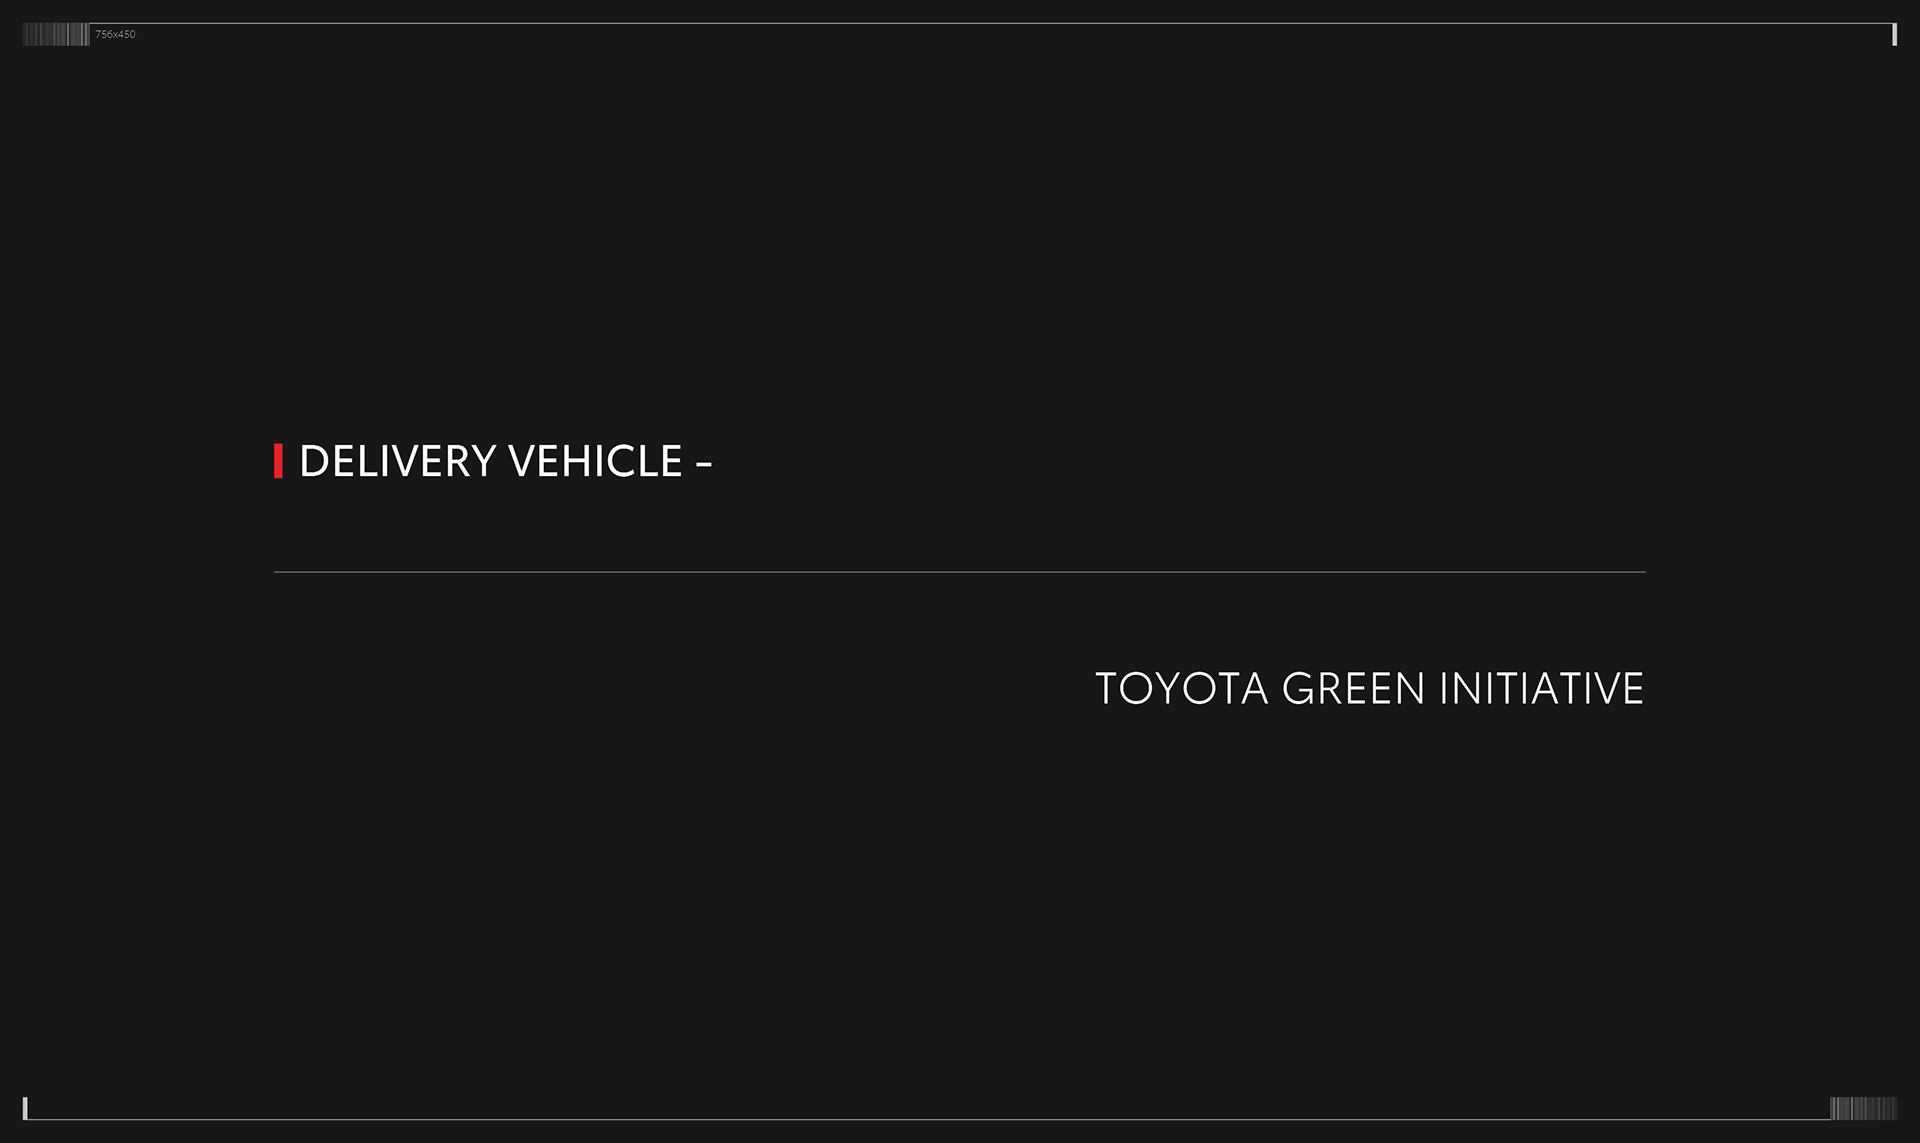Click the letter G in GREEN
This screenshot has height=1143, width=1920.
pos(1297,689)
